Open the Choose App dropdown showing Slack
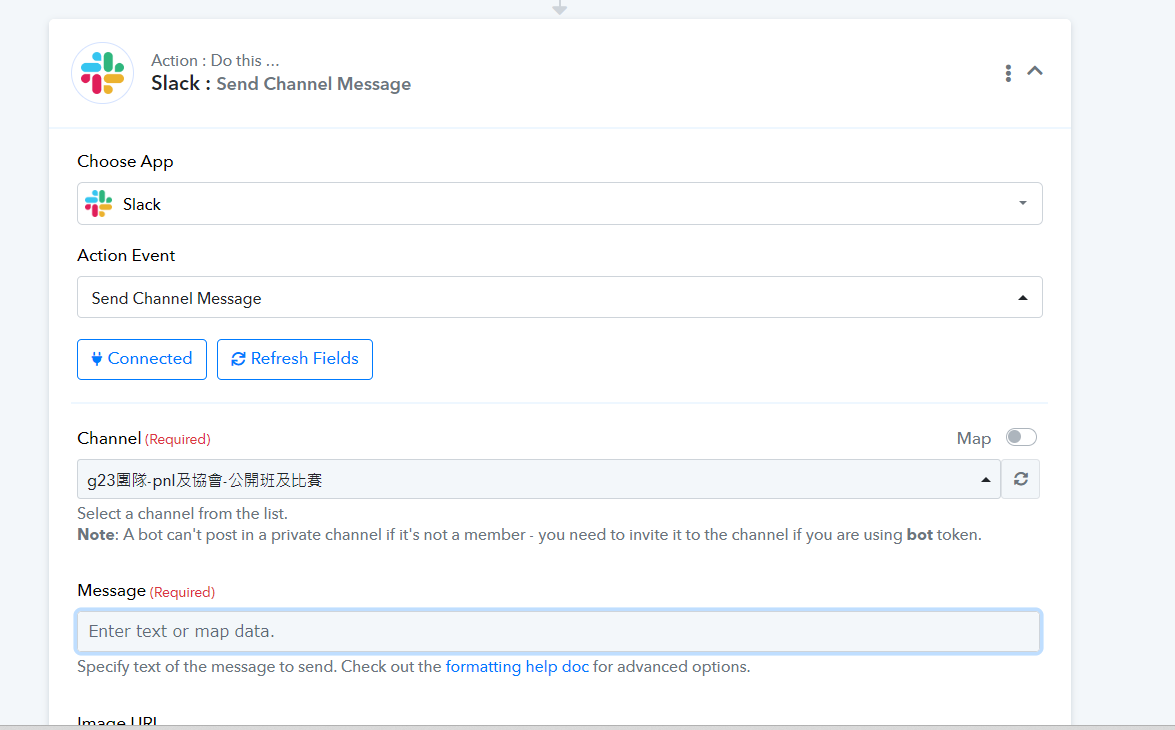Screen dimensions: 1175x730 (x=559, y=204)
